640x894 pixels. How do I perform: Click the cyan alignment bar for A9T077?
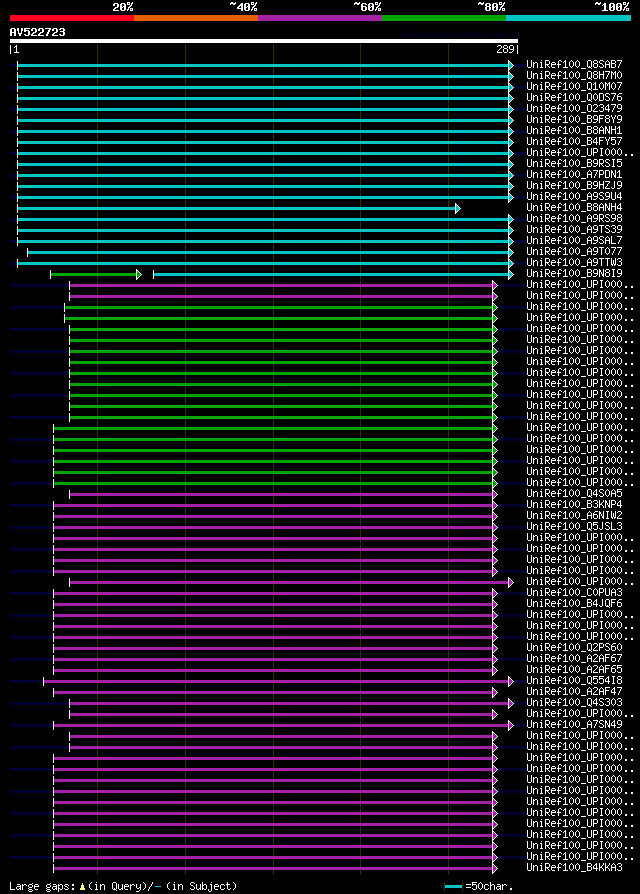(x=271, y=253)
